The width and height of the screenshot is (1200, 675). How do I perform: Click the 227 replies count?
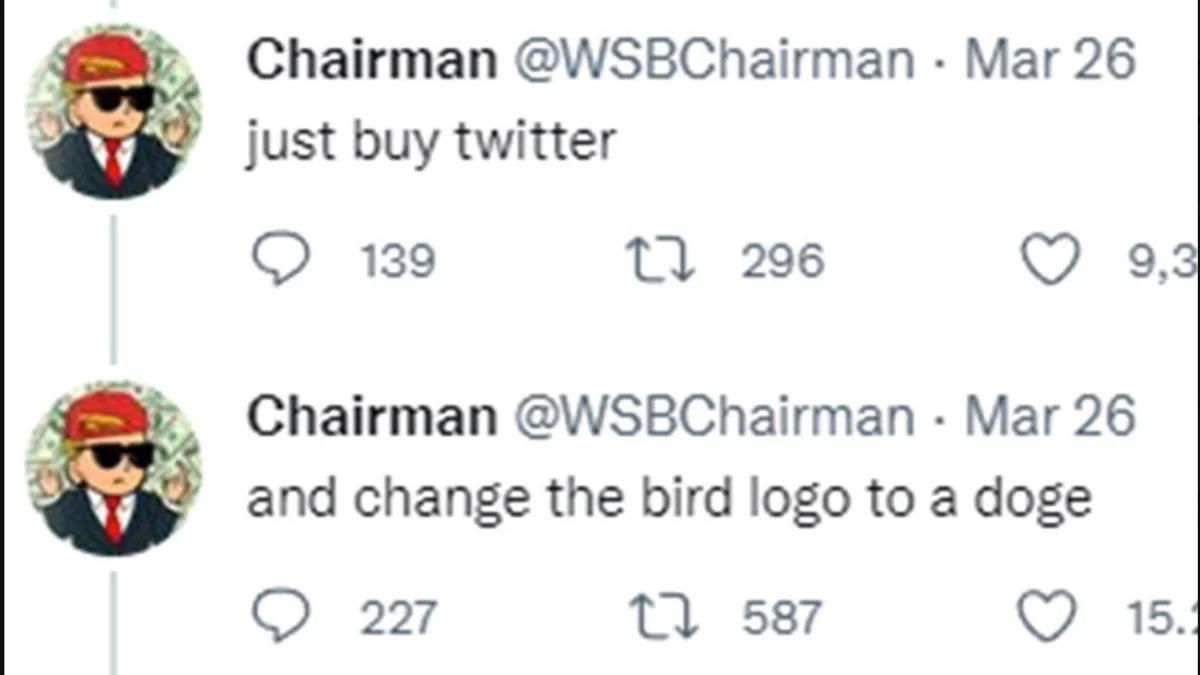pyautogui.click(x=398, y=616)
